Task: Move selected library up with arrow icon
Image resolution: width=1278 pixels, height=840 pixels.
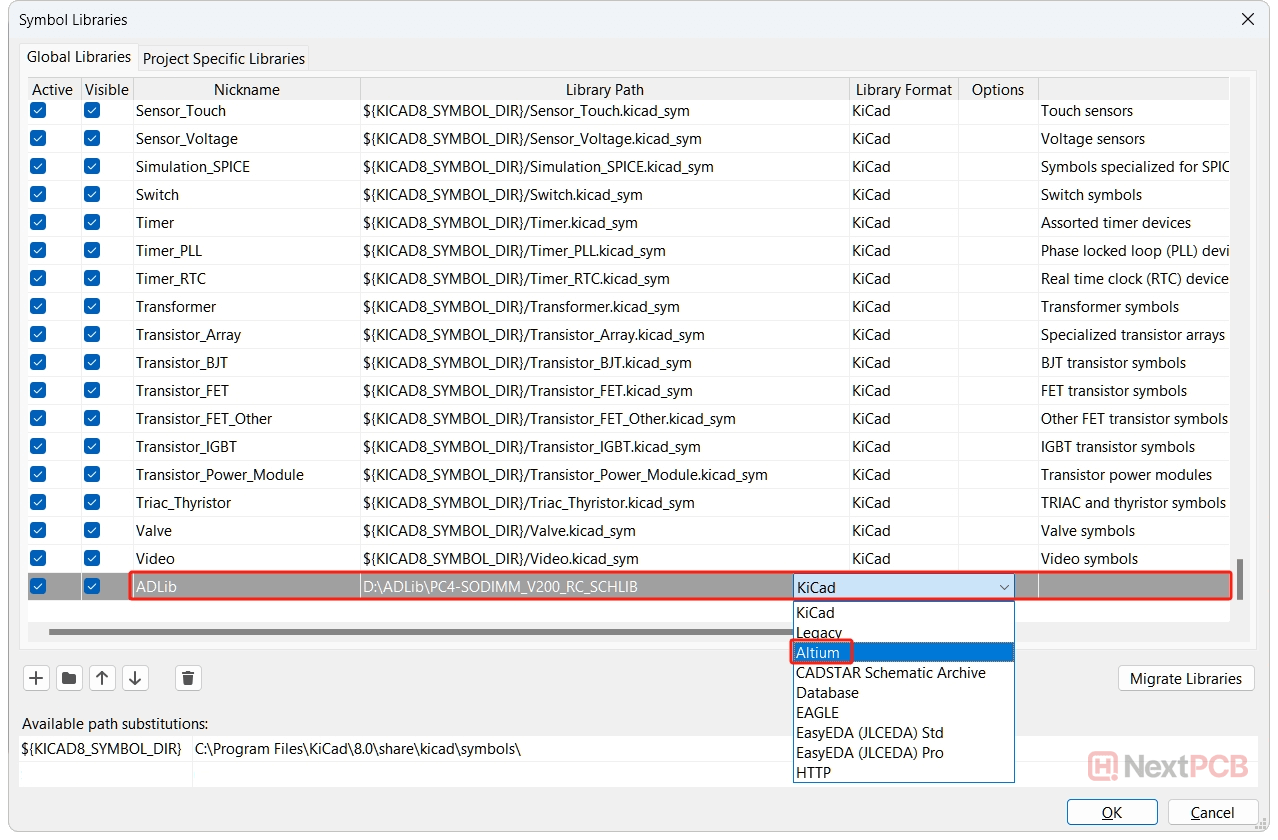Action: 102,678
